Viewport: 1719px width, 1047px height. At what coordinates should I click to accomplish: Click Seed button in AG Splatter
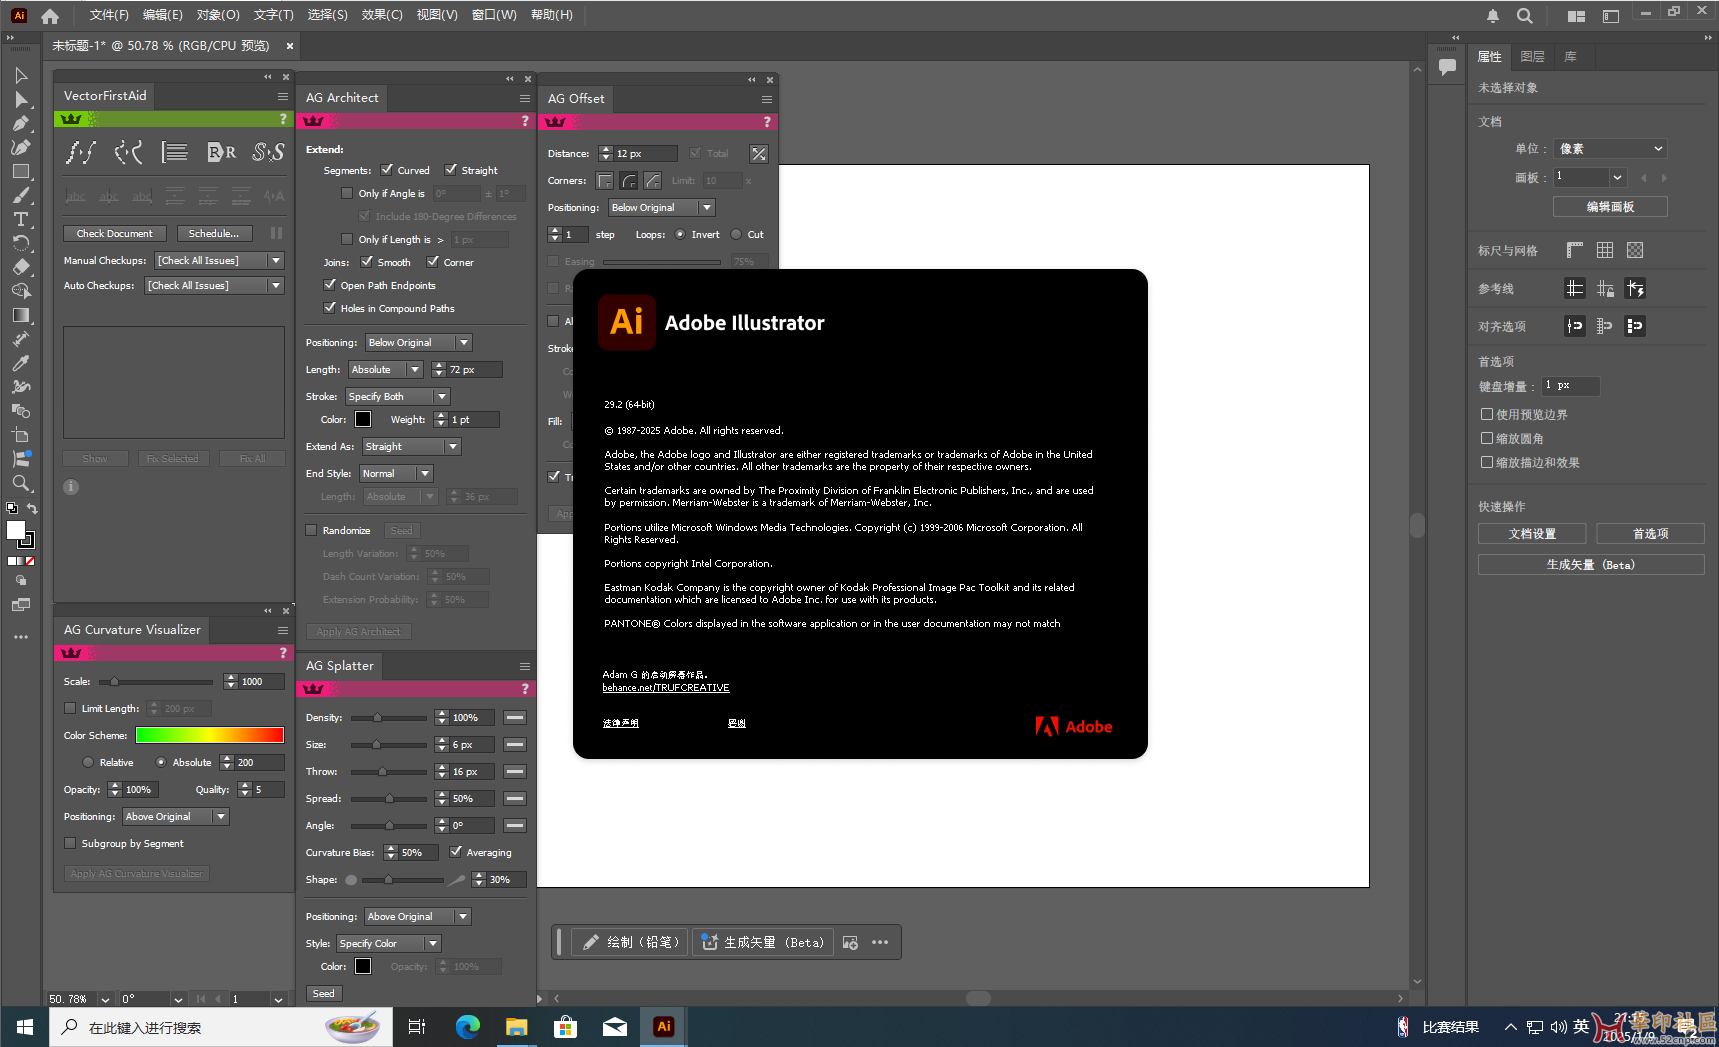click(x=324, y=993)
